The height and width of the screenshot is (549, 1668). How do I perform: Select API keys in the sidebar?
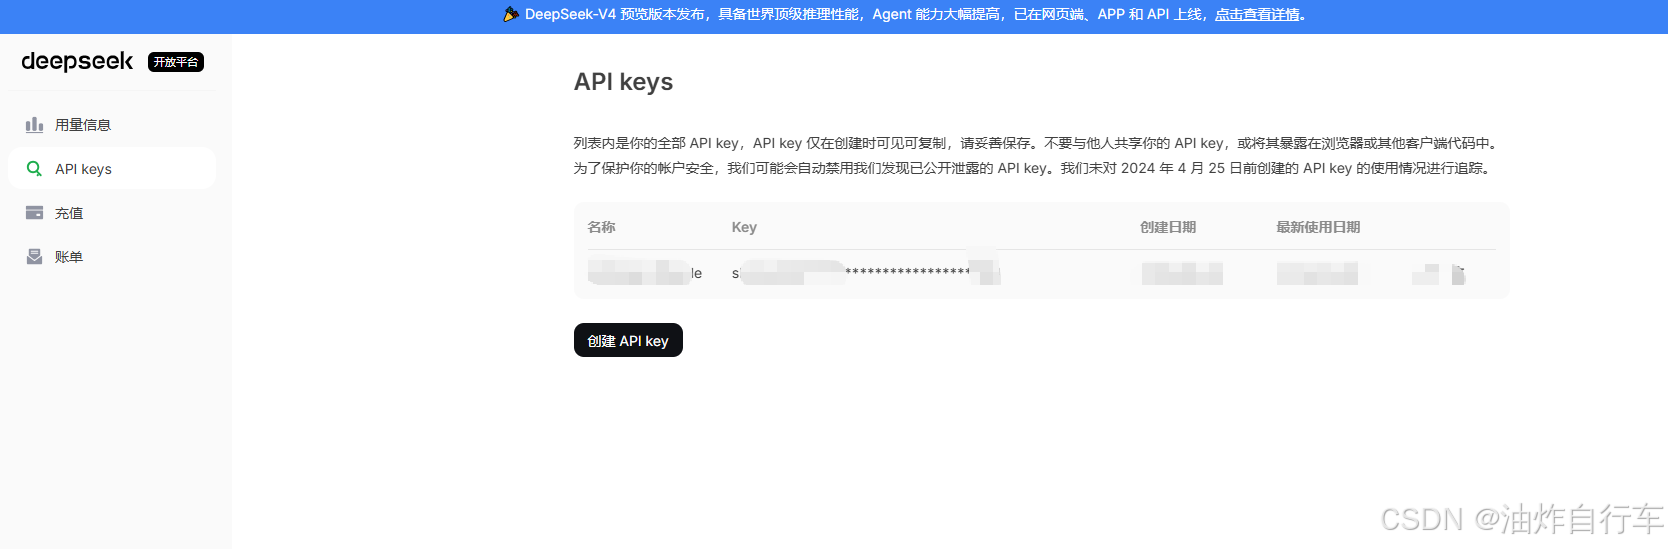tap(112, 169)
